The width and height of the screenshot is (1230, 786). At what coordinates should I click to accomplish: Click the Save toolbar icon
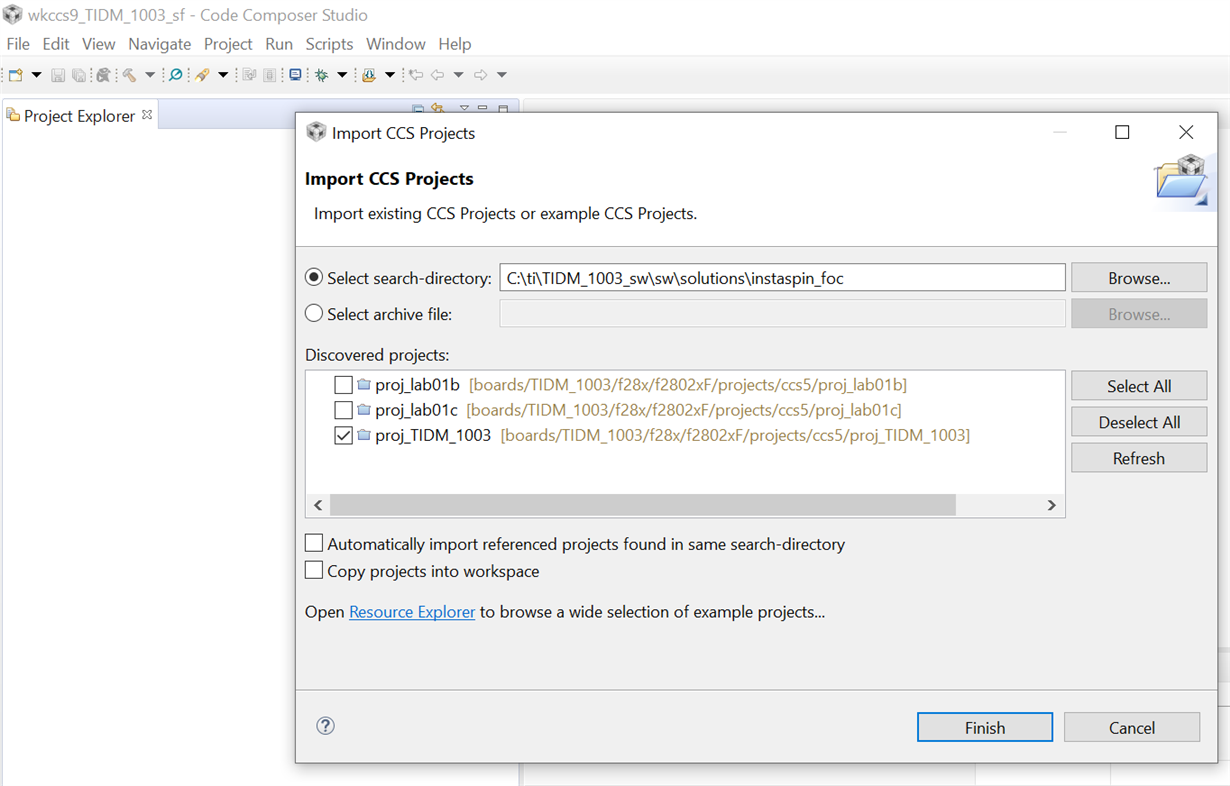(x=58, y=75)
